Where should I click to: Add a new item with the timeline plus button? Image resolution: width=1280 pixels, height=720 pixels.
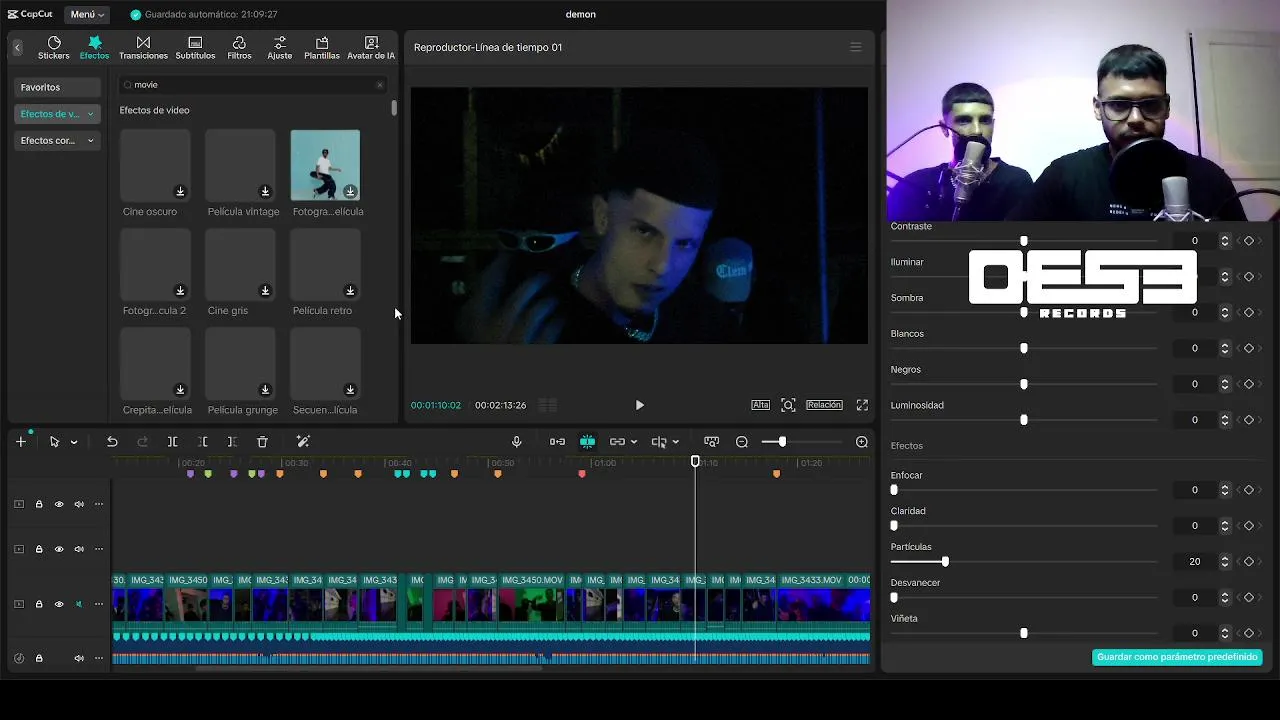21,442
